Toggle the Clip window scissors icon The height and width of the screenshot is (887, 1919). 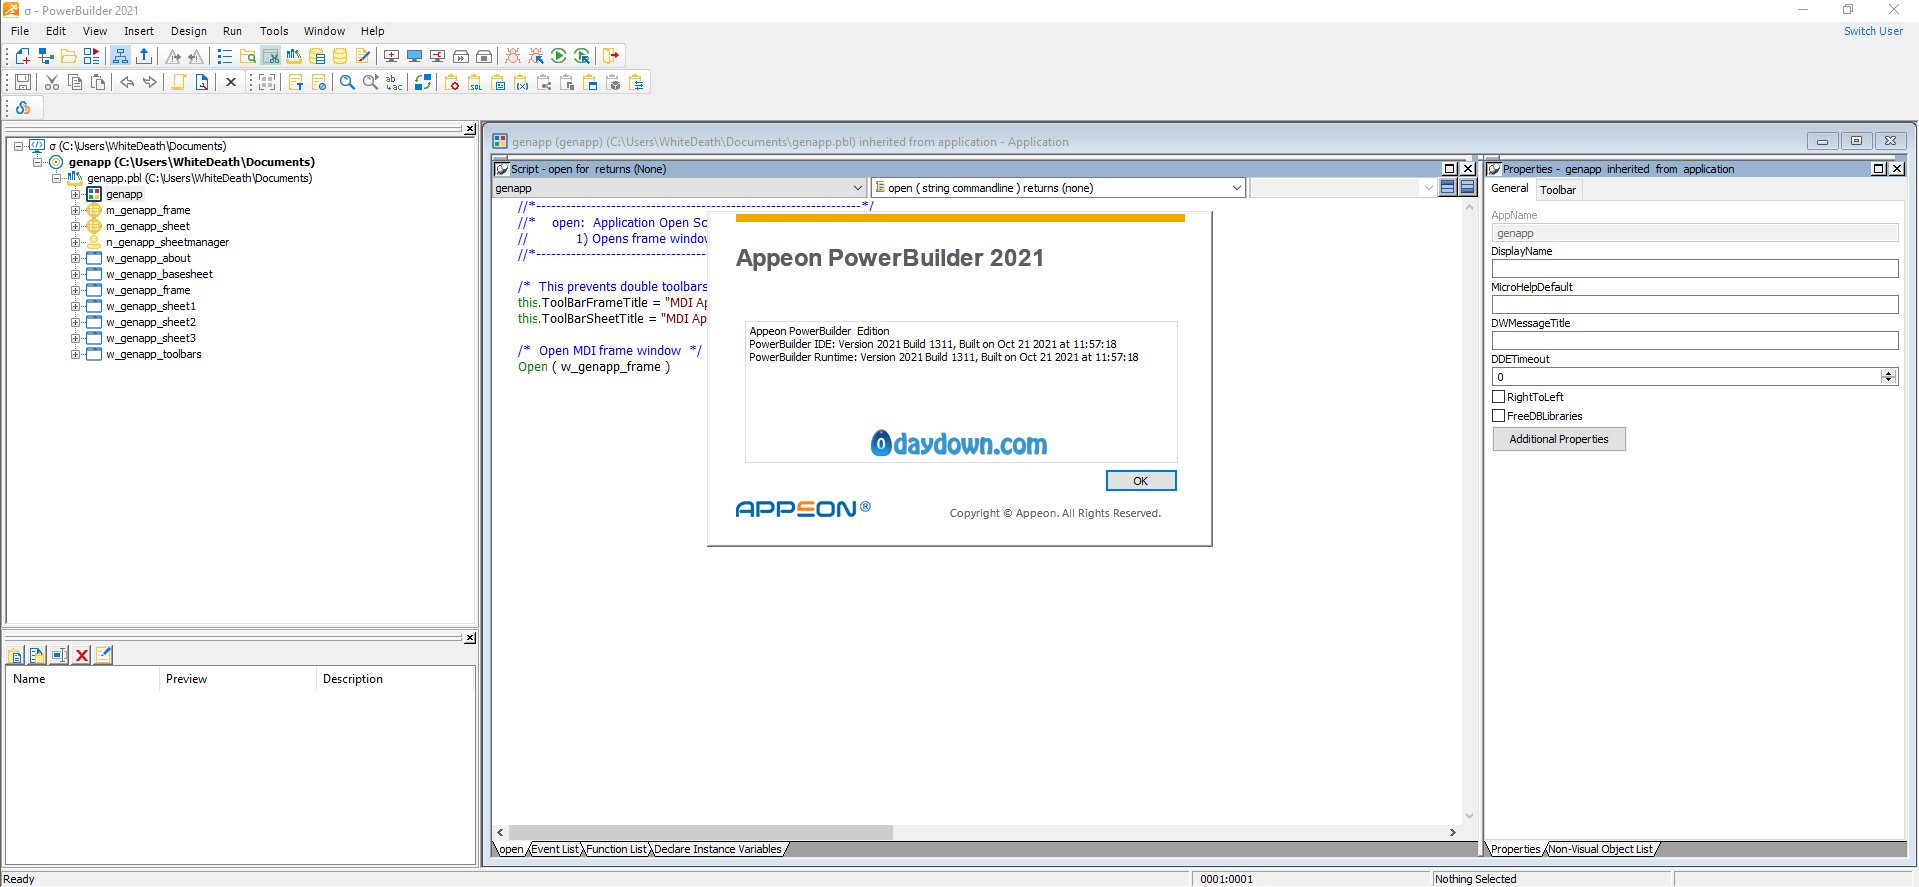(x=271, y=56)
